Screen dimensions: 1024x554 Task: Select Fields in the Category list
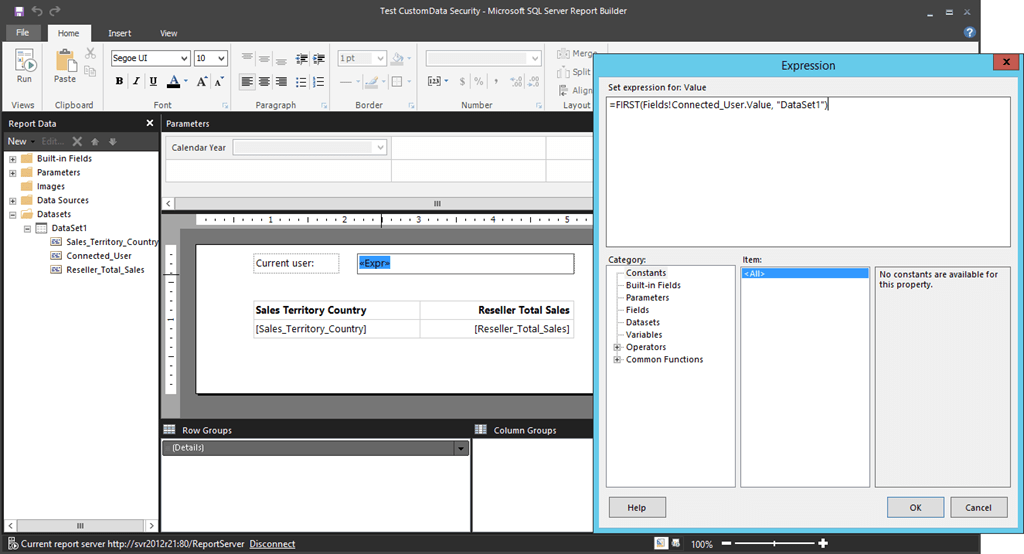[637, 310]
